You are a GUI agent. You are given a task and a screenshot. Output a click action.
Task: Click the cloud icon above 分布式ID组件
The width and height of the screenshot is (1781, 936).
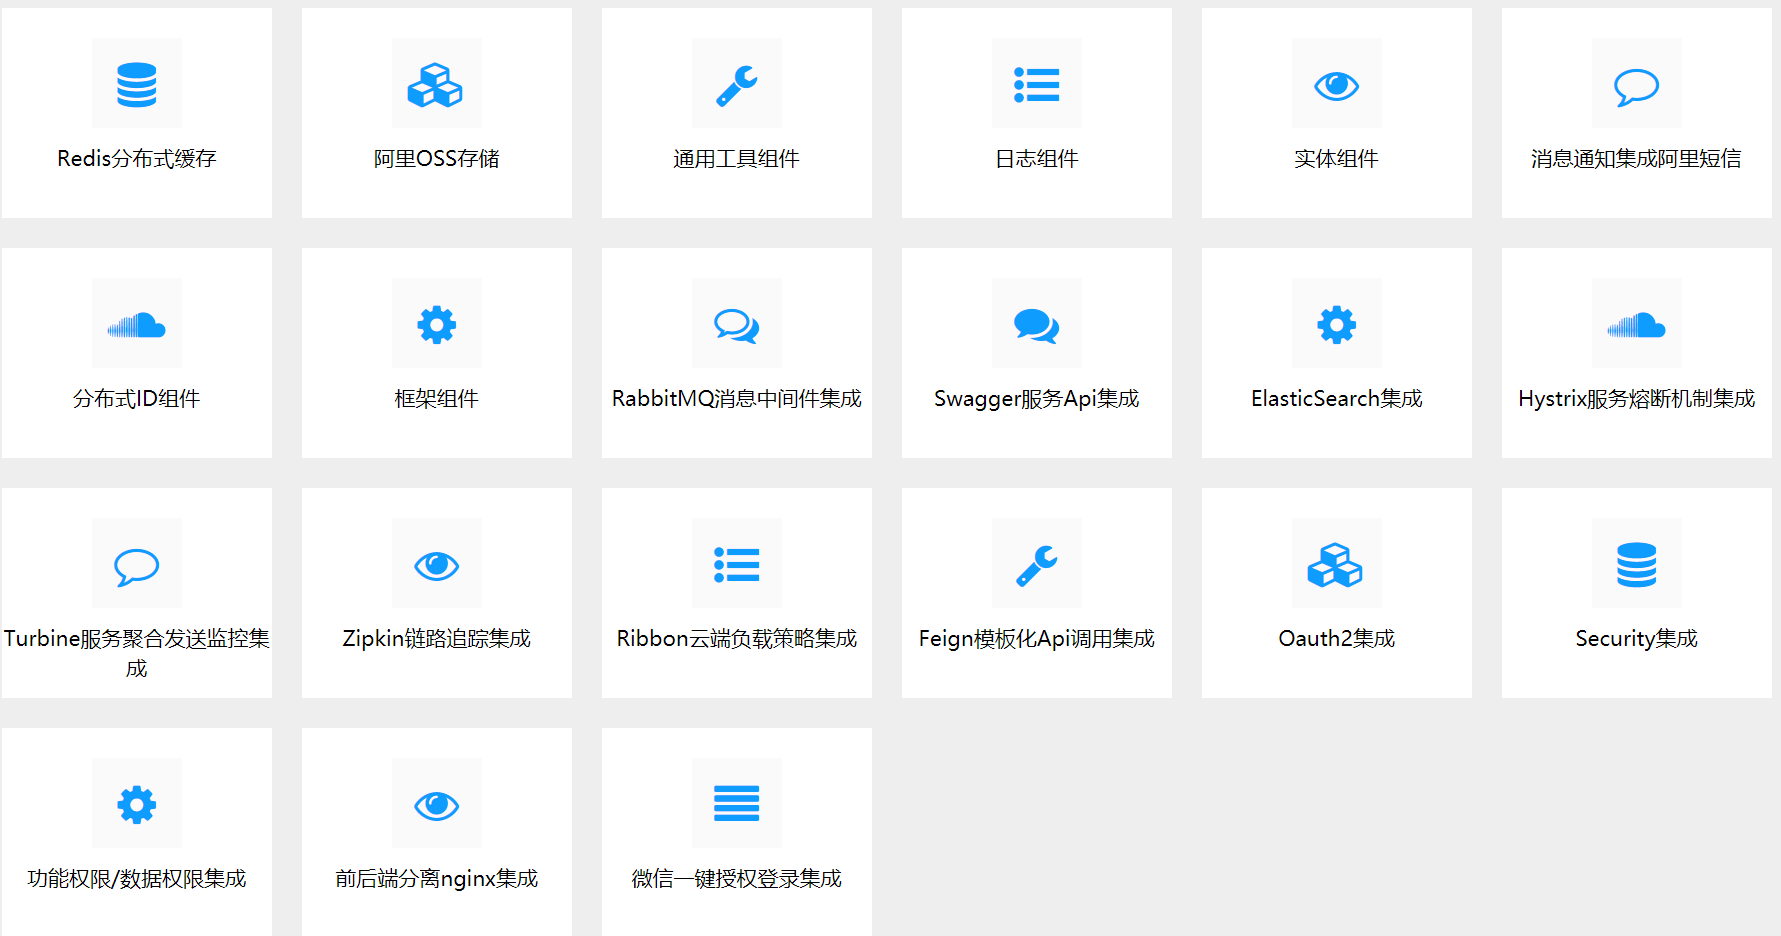pyautogui.click(x=137, y=325)
